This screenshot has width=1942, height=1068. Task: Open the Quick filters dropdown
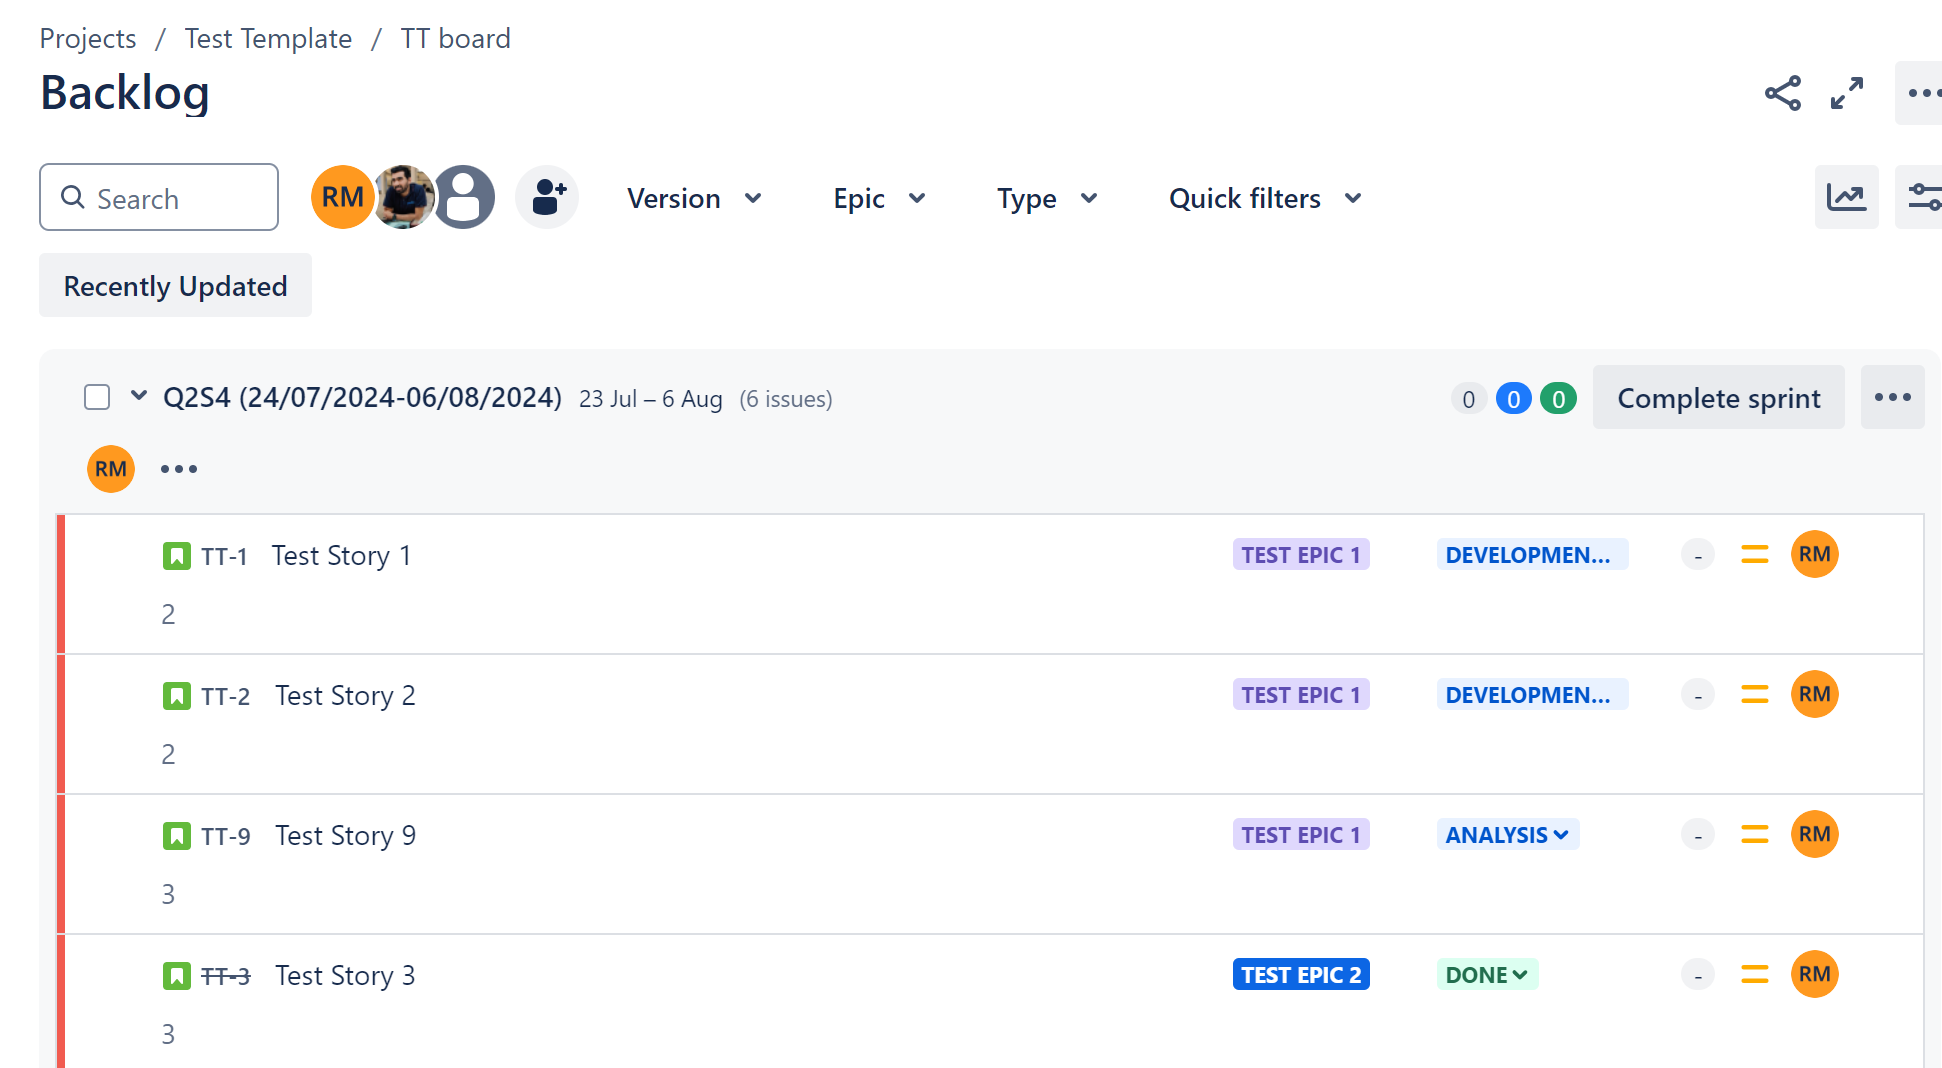point(1265,198)
